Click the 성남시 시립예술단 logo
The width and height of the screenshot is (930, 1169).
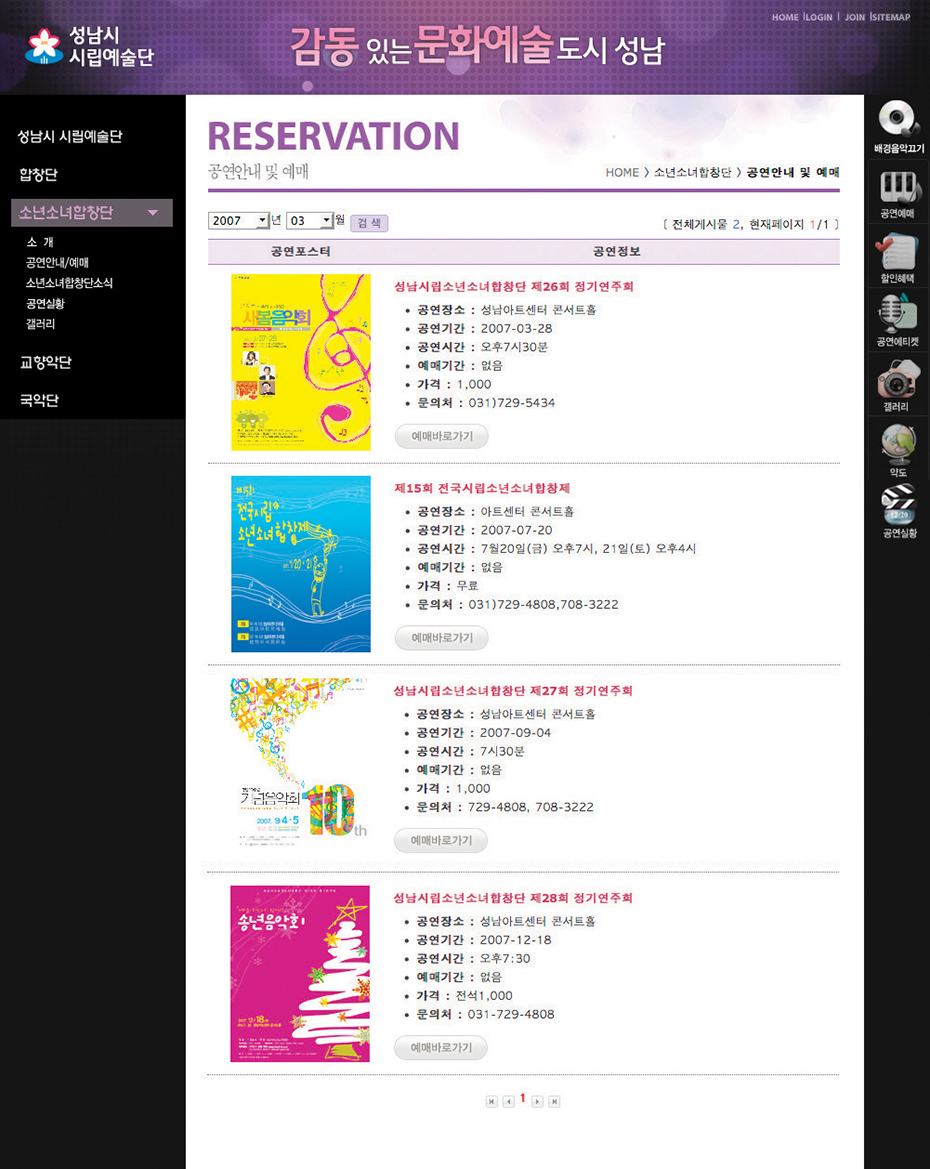[89, 47]
